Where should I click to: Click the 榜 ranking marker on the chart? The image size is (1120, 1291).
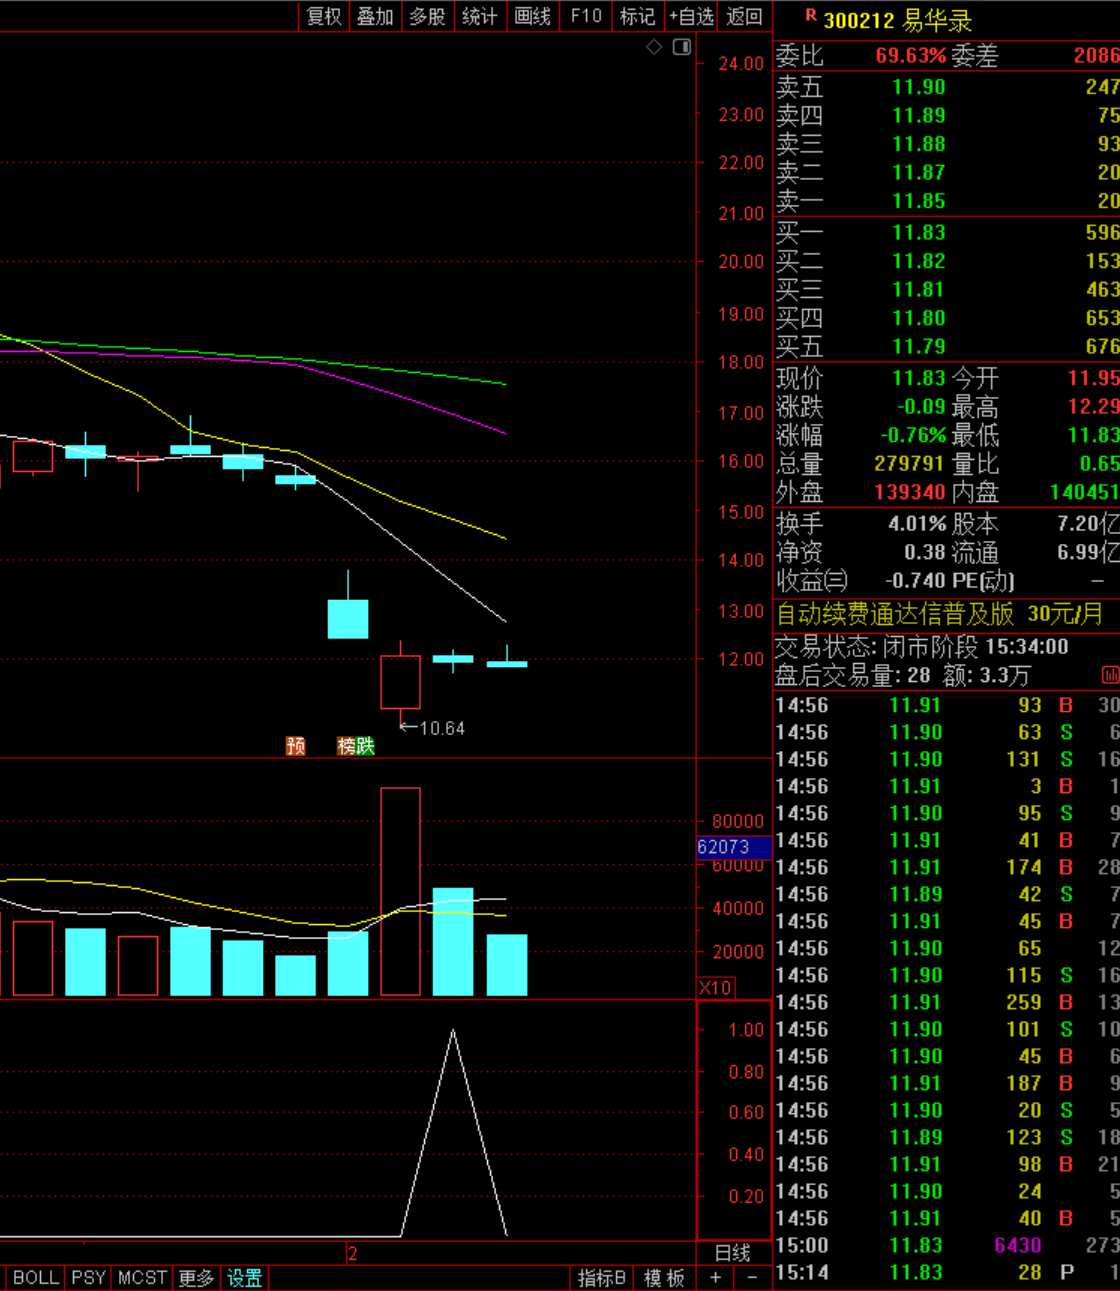tap(346, 746)
